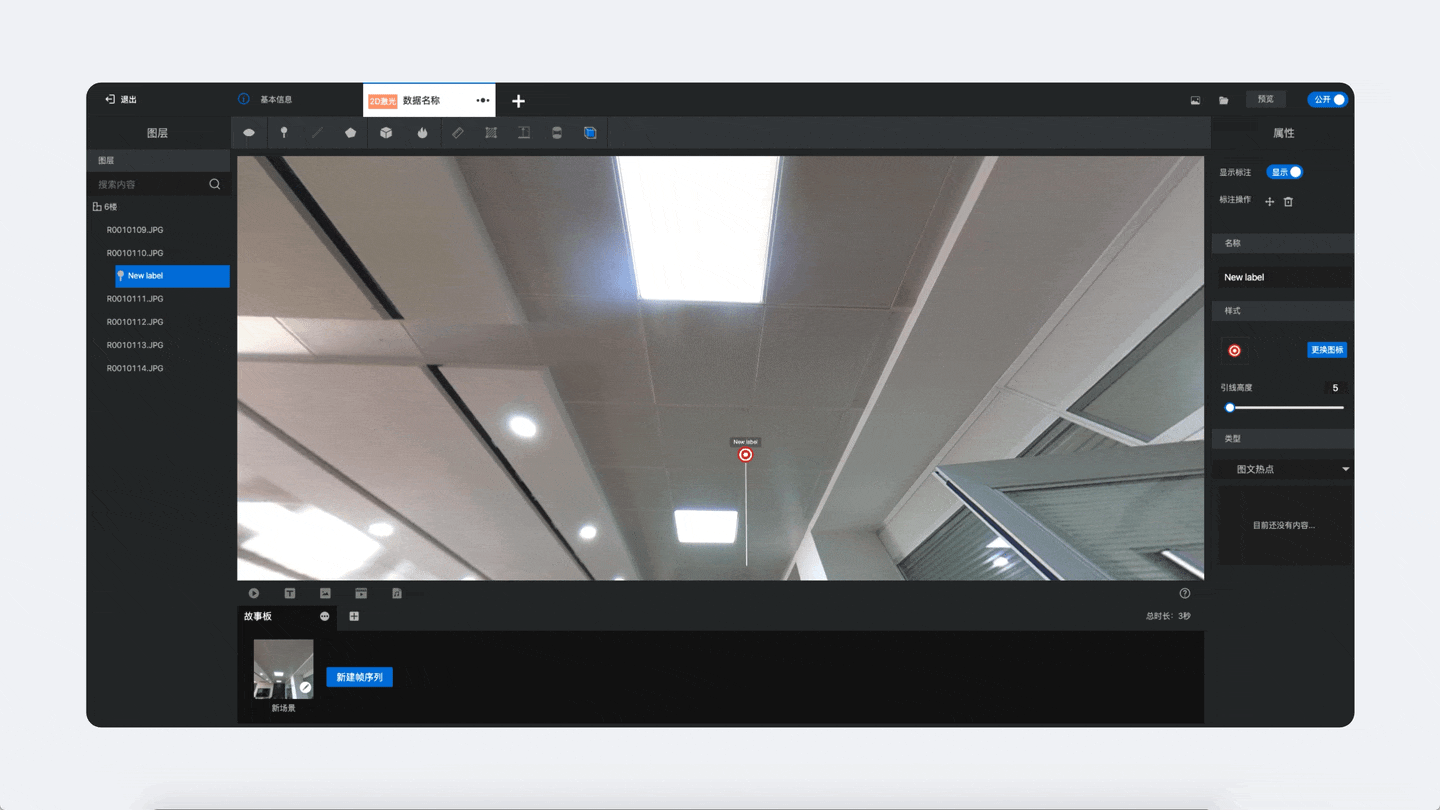Select the polygon tool

350,133
